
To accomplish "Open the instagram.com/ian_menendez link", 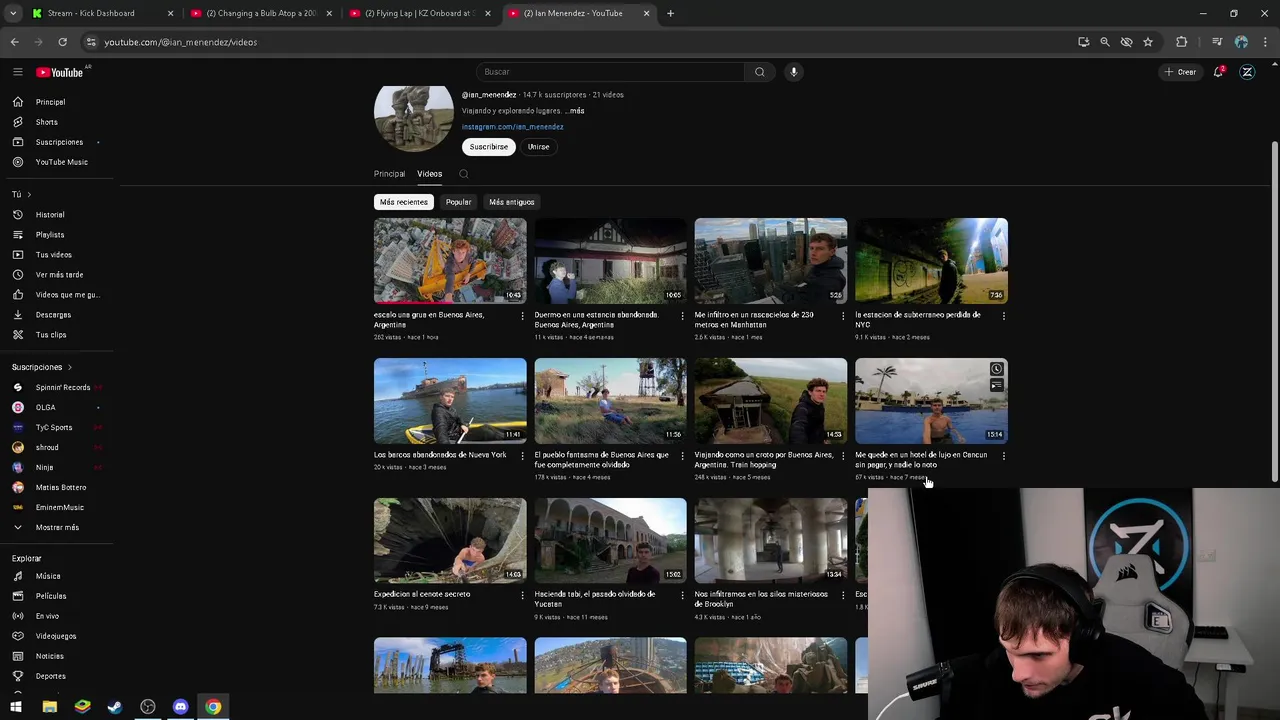I will tap(512, 127).
